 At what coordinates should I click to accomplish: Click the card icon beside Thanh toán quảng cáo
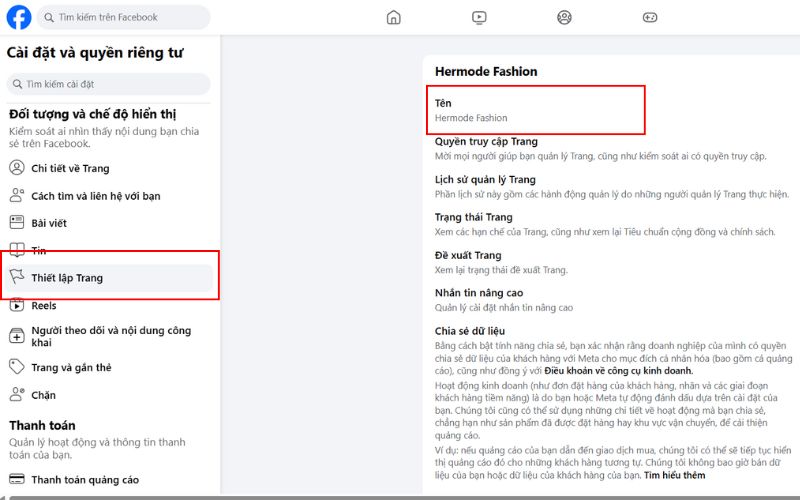[x=17, y=480]
